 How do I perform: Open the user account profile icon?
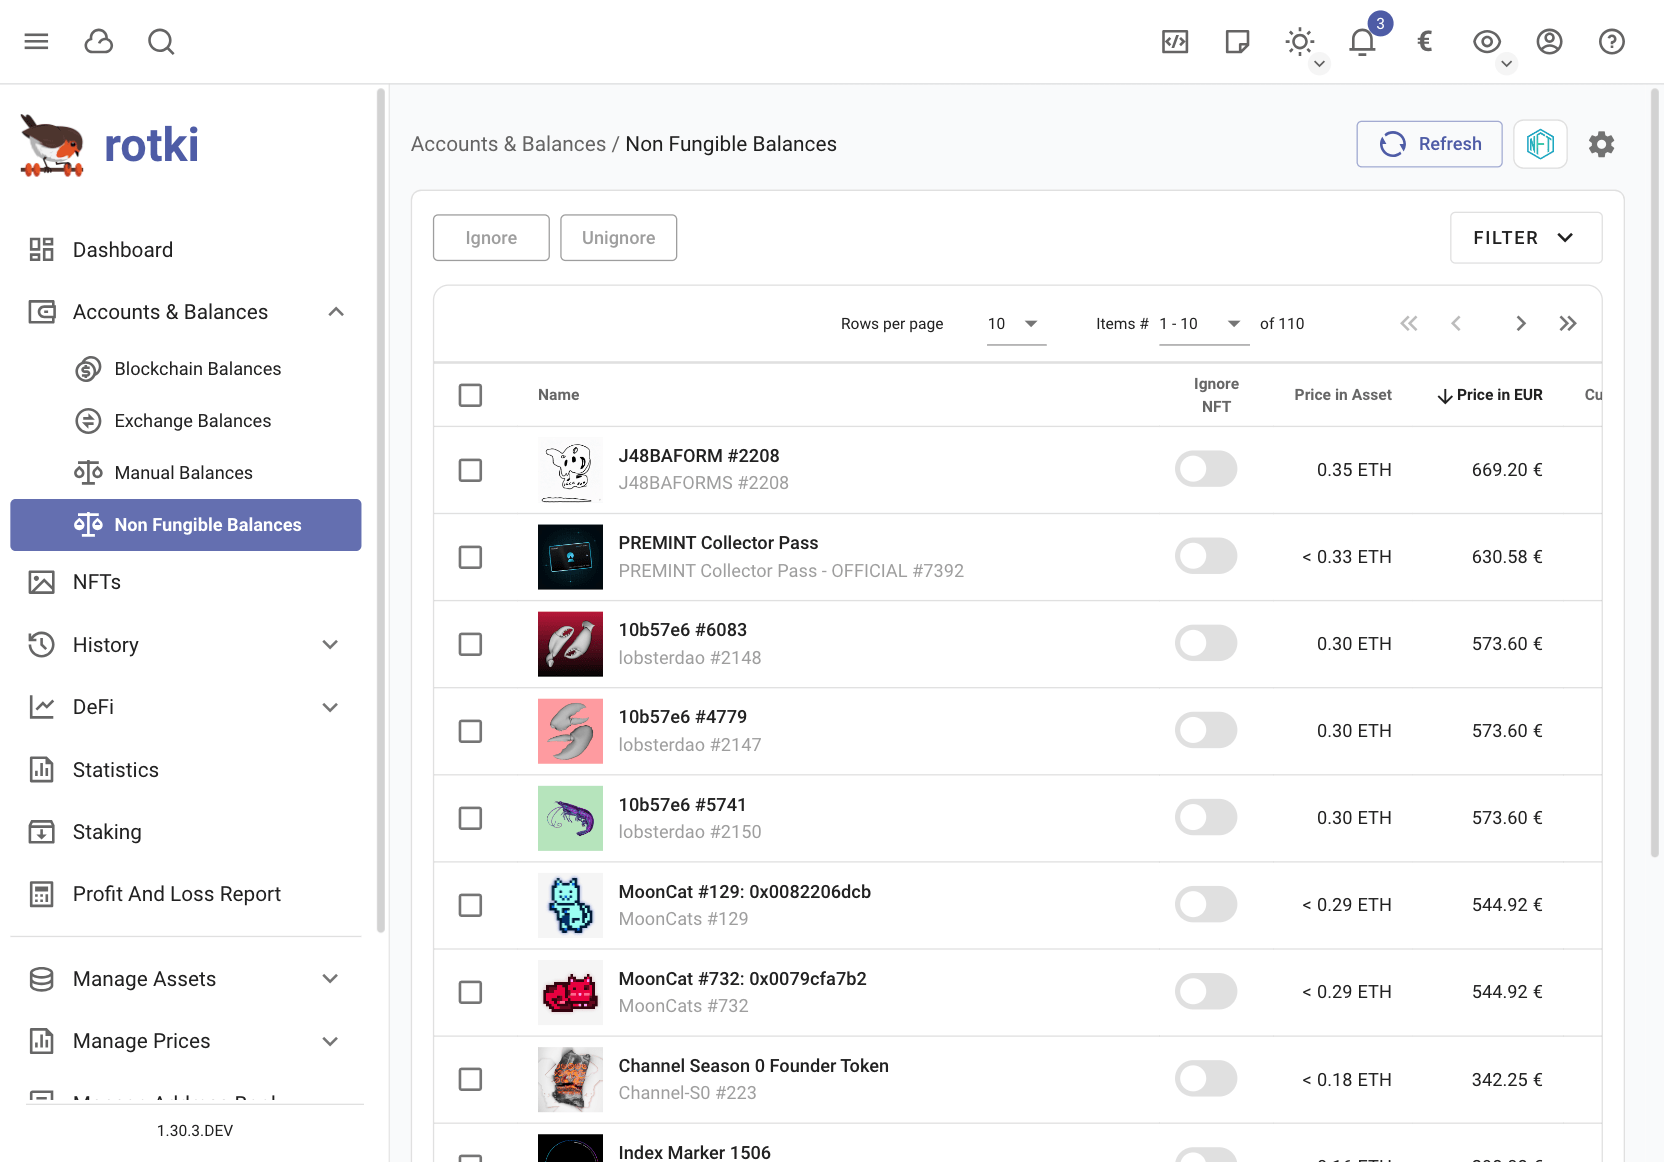click(1549, 41)
